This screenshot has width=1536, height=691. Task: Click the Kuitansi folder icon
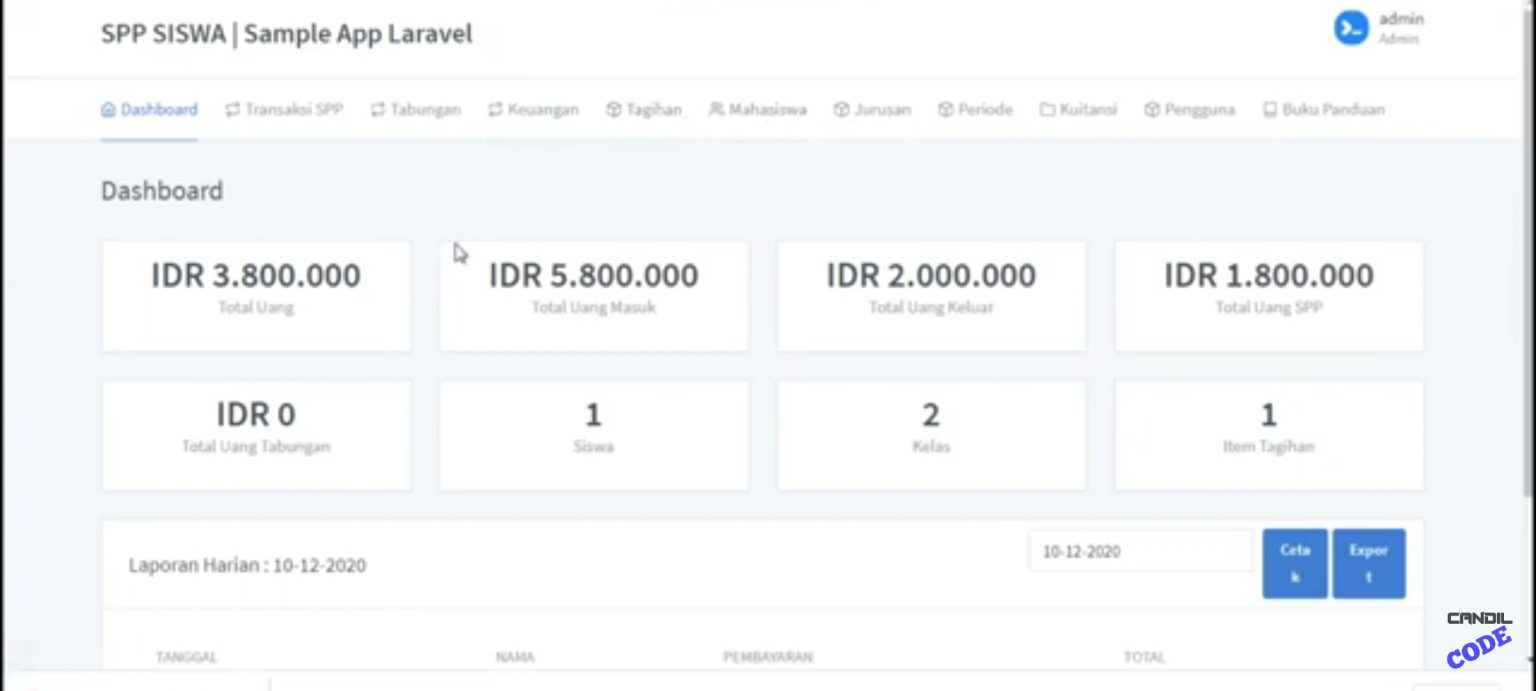point(1047,110)
